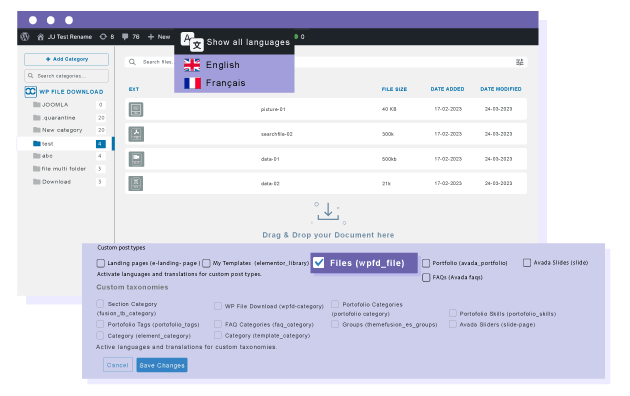
Task: Select the test category folder
Action: pos(43,143)
